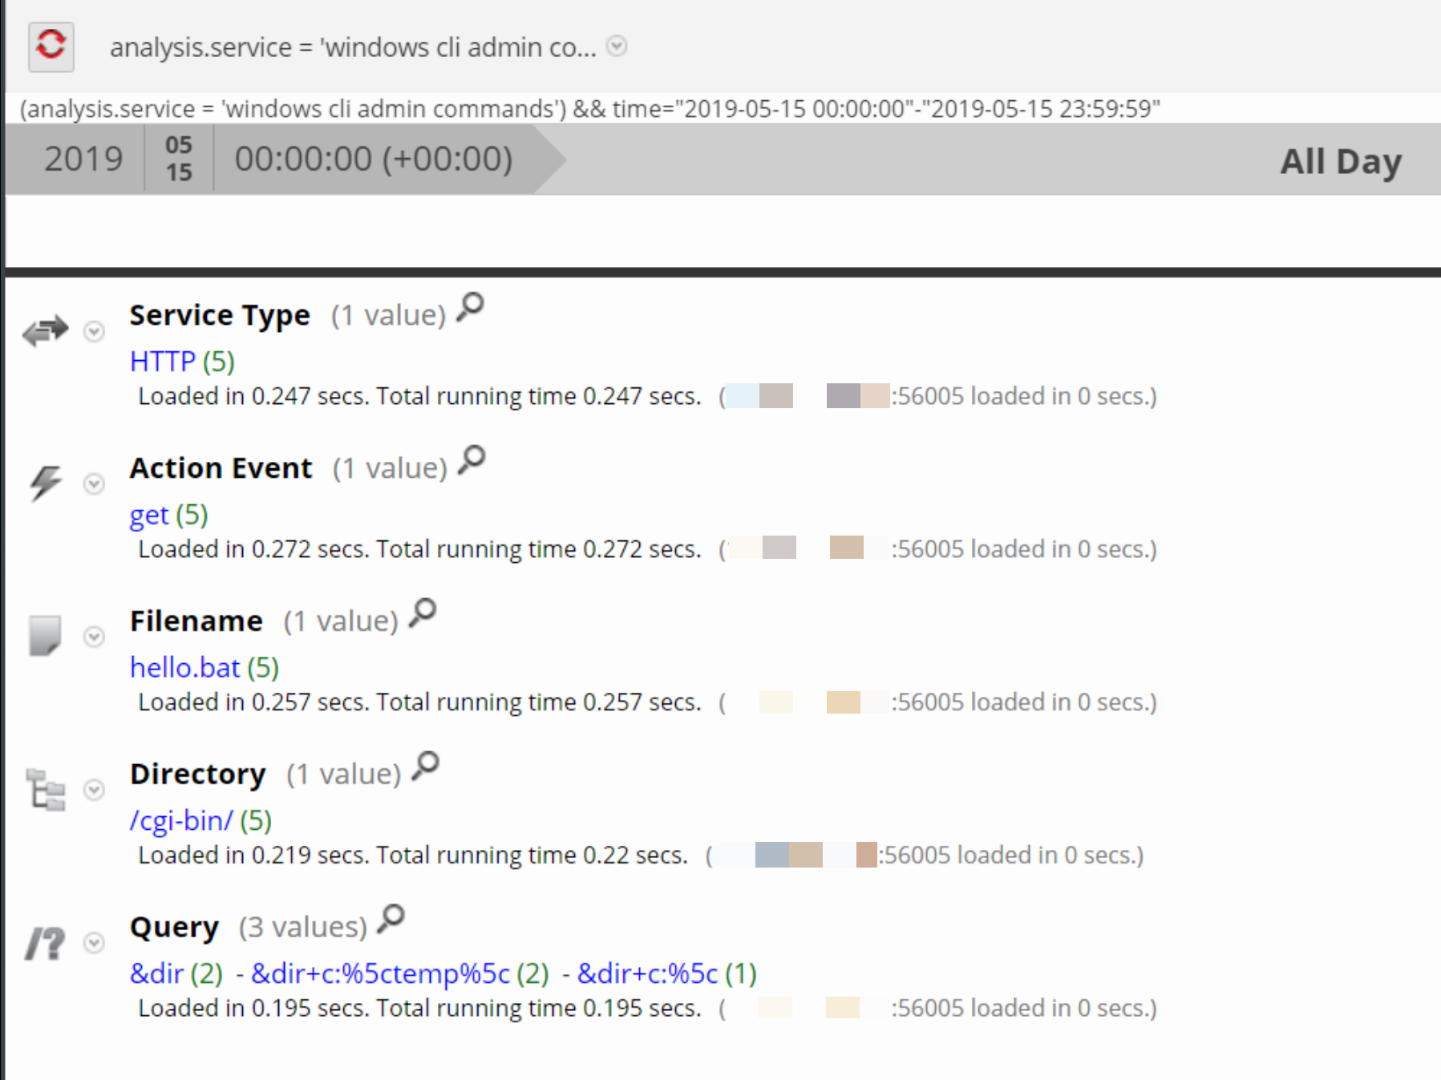Click "(1 value)" beside Service Type

tap(388, 315)
